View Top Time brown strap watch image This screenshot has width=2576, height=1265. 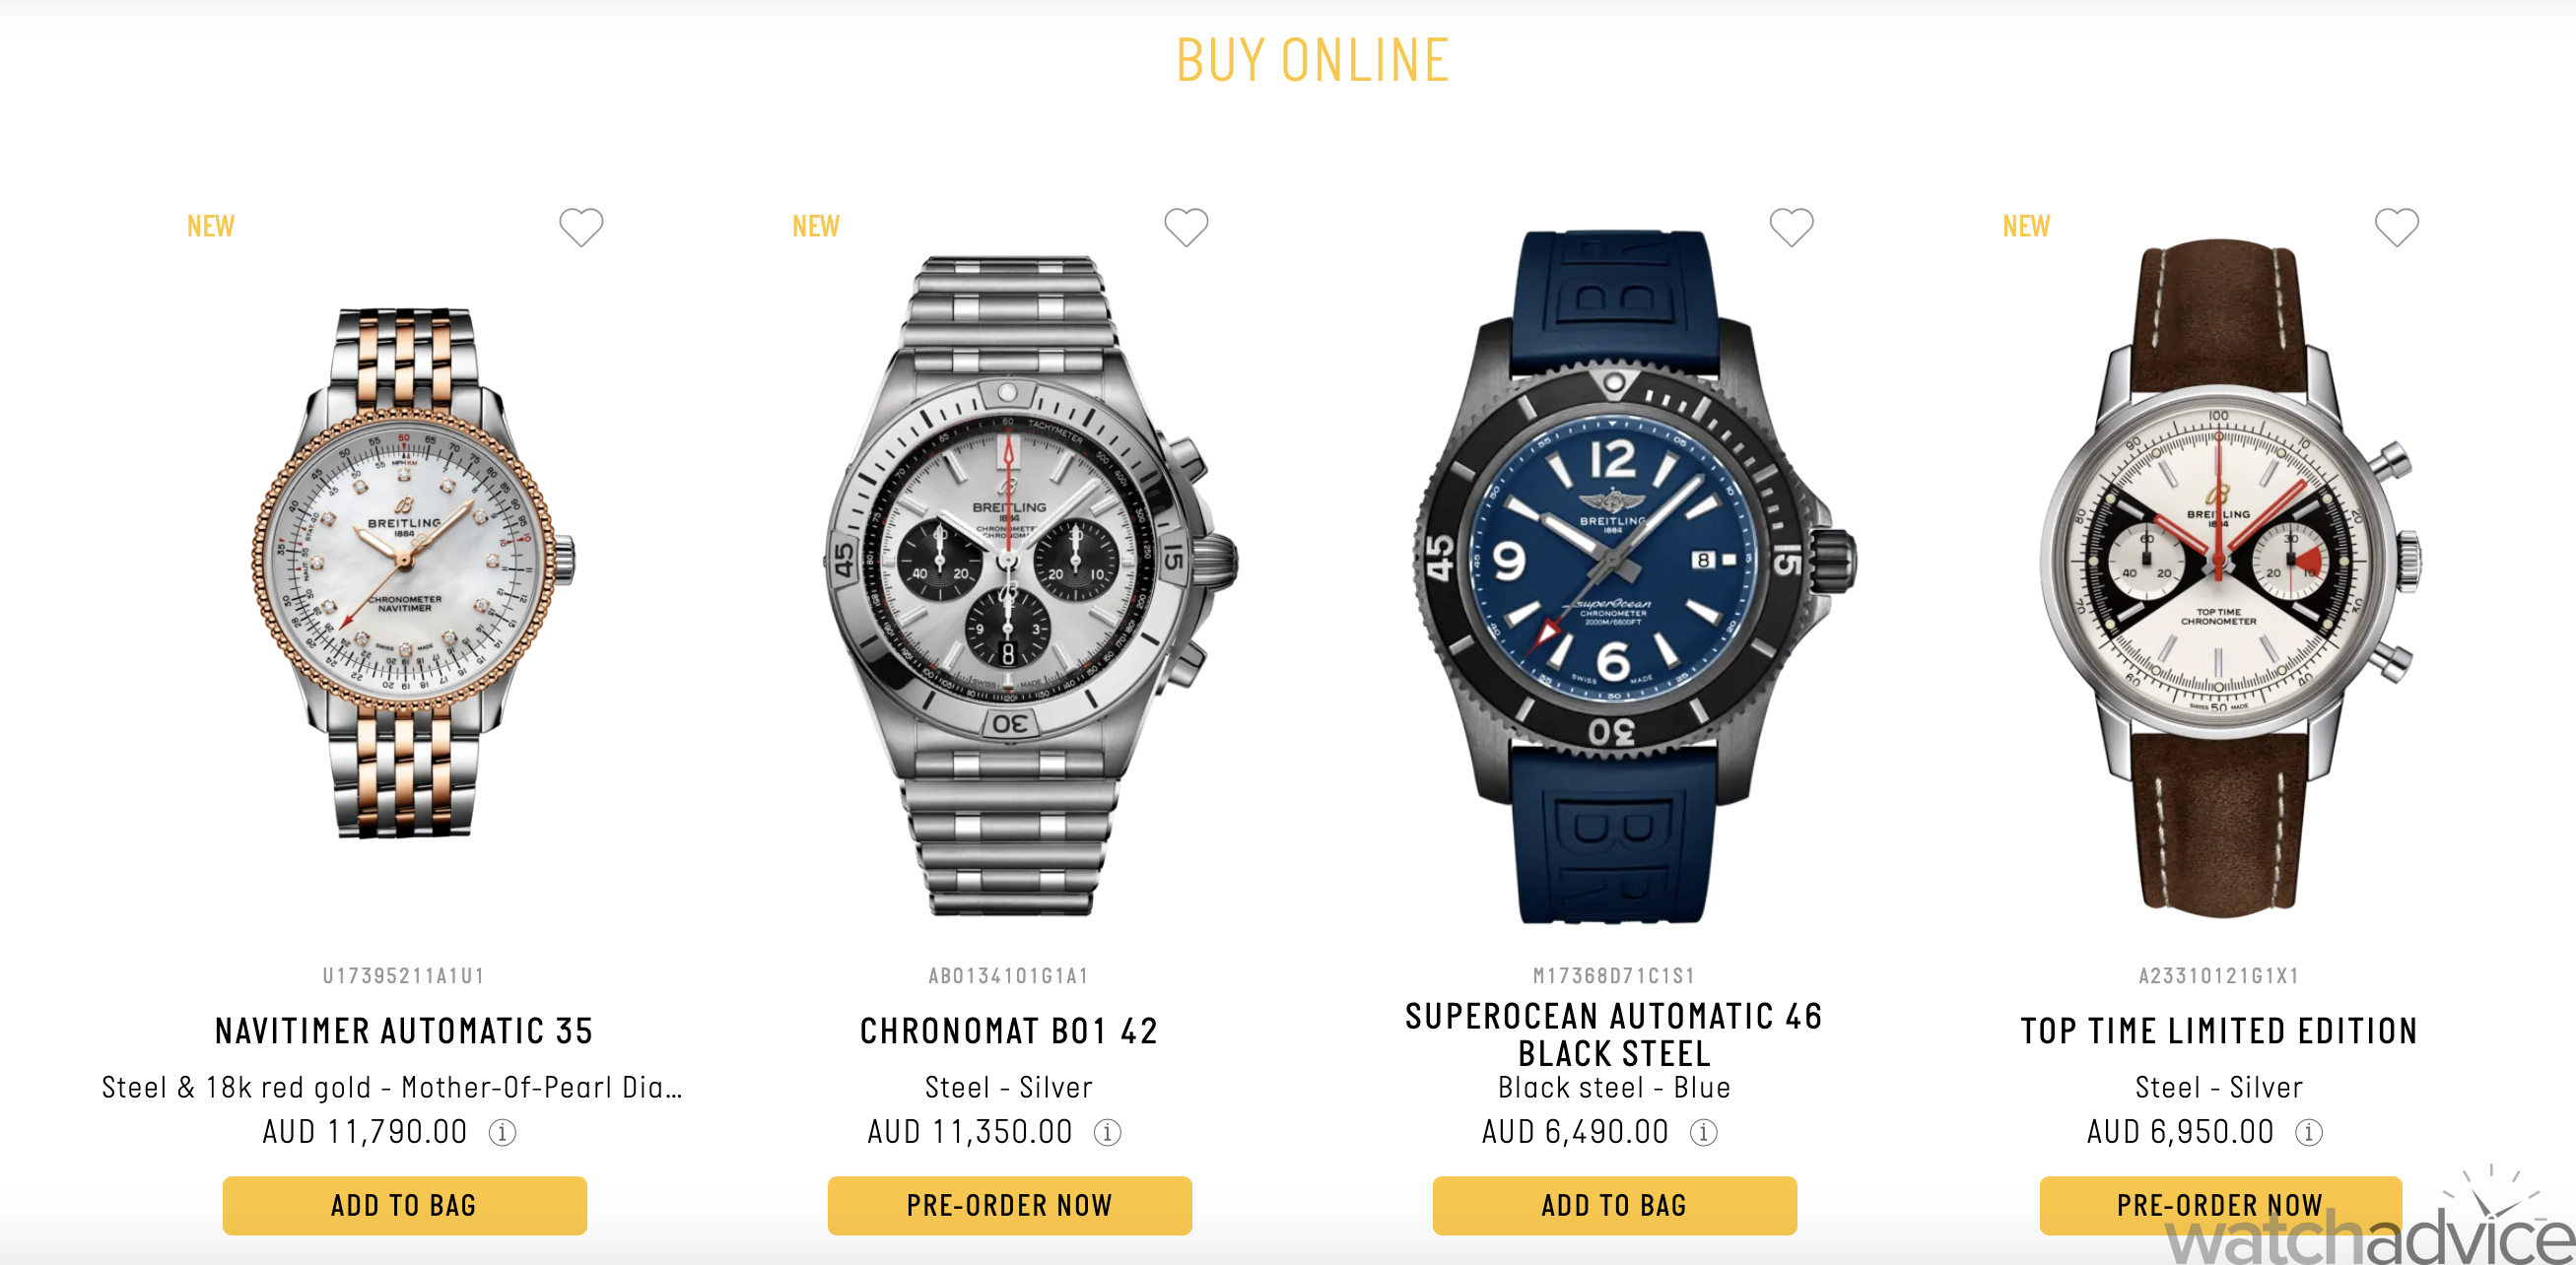point(2230,577)
